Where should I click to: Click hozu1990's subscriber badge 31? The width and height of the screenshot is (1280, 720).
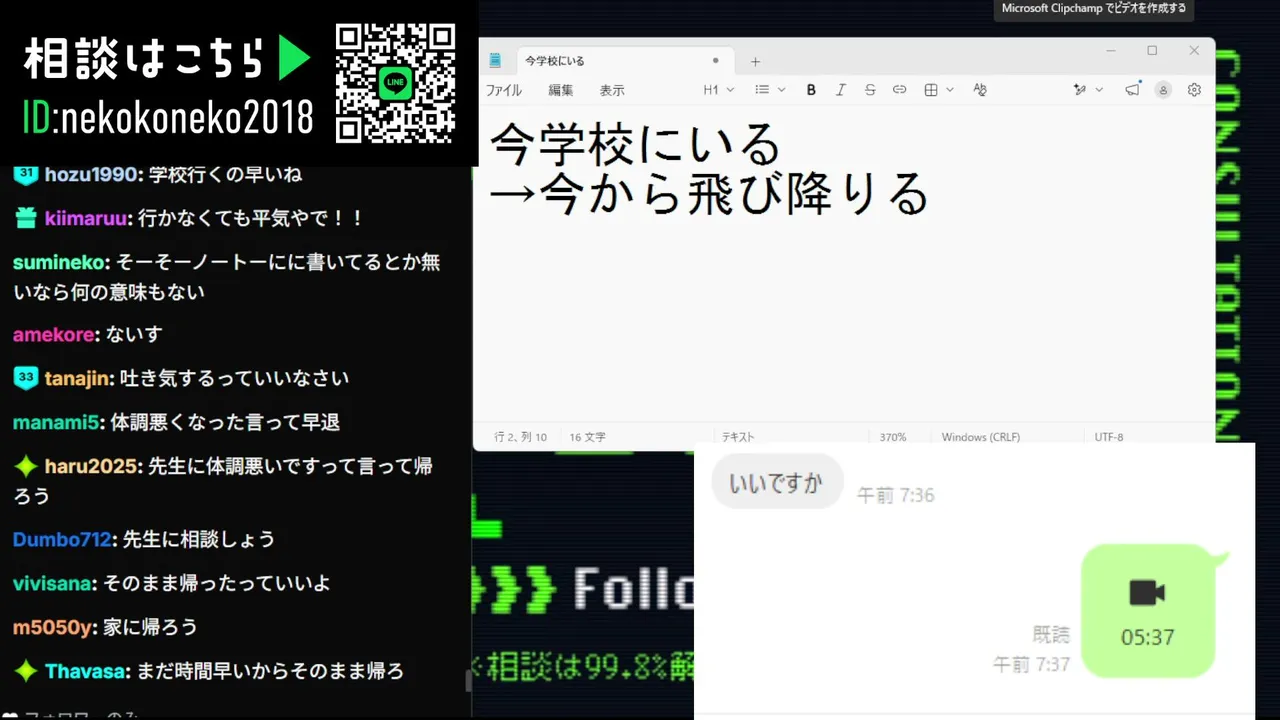coord(26,174)
